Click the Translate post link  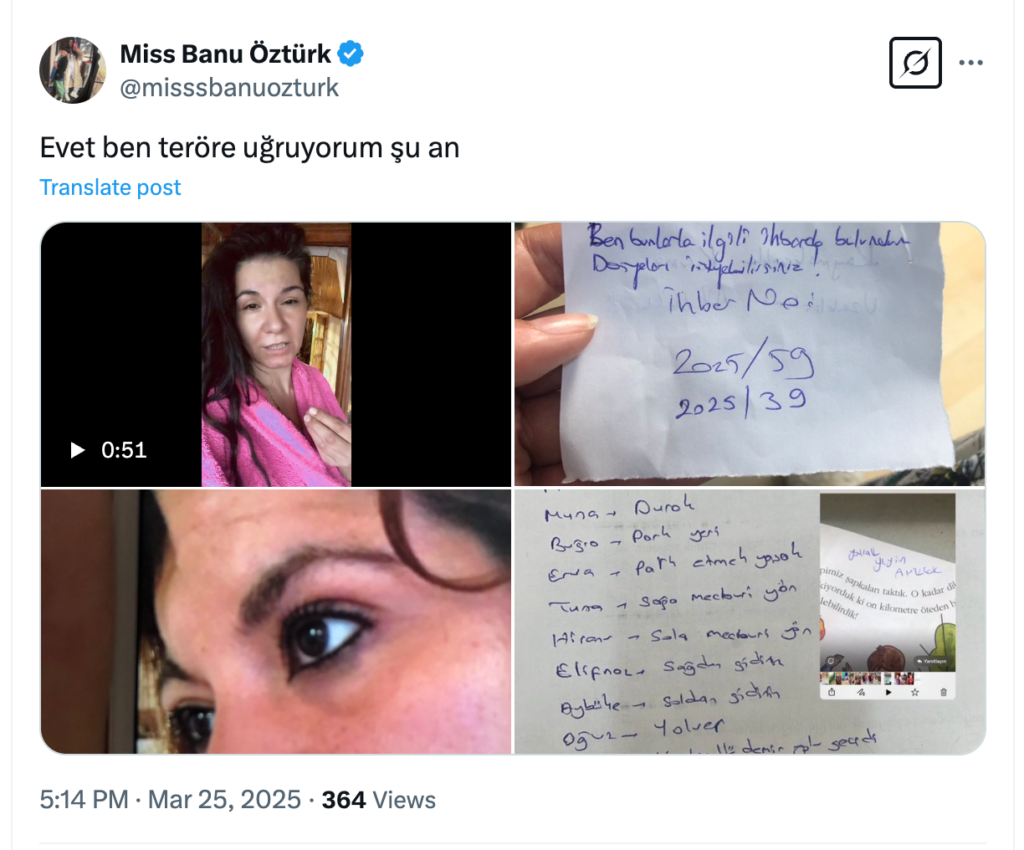pyautogui.click(x=110, y=187)
